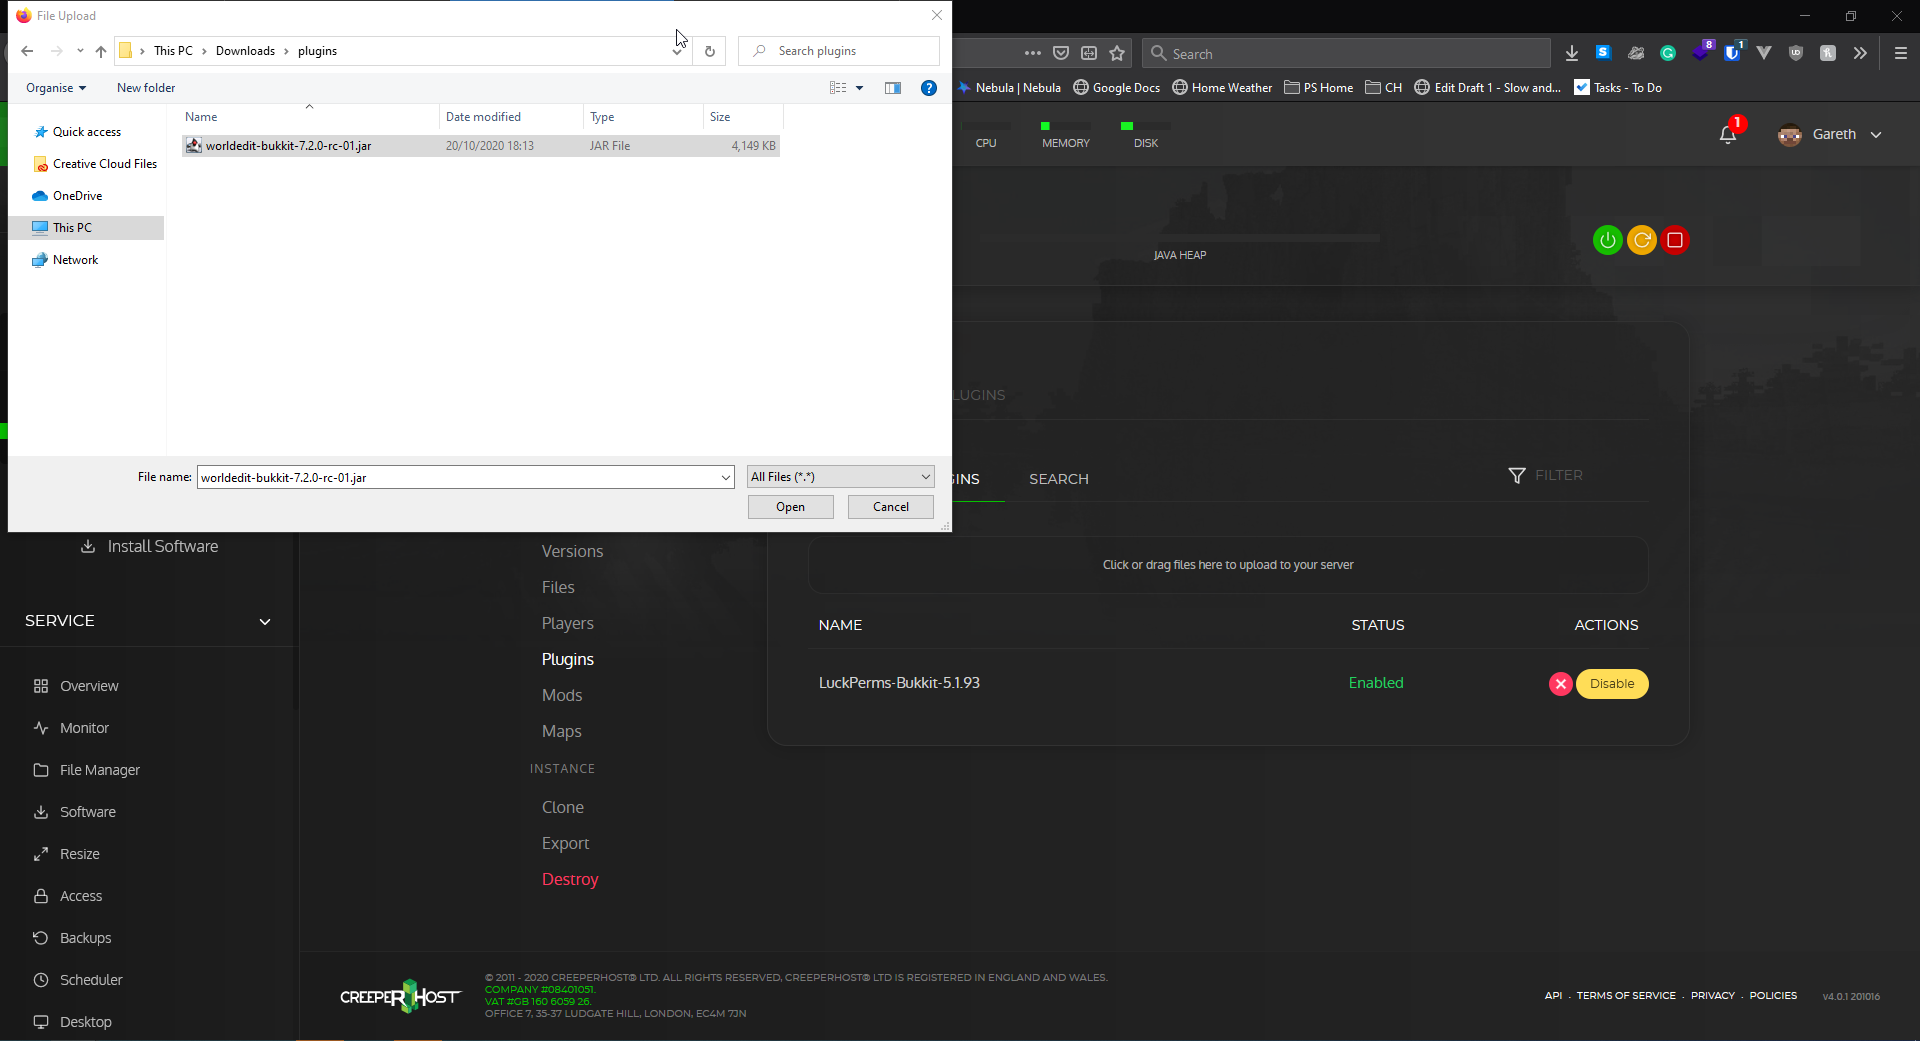Image resolution: width=1920 pixels, height=1041 pixels.
Task: Open the Terms of Service footer link
Action: click(x=1626, y=996)
